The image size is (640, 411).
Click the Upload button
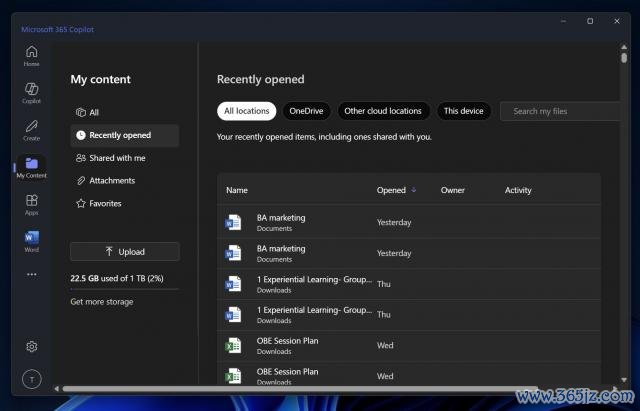[124, 251]
